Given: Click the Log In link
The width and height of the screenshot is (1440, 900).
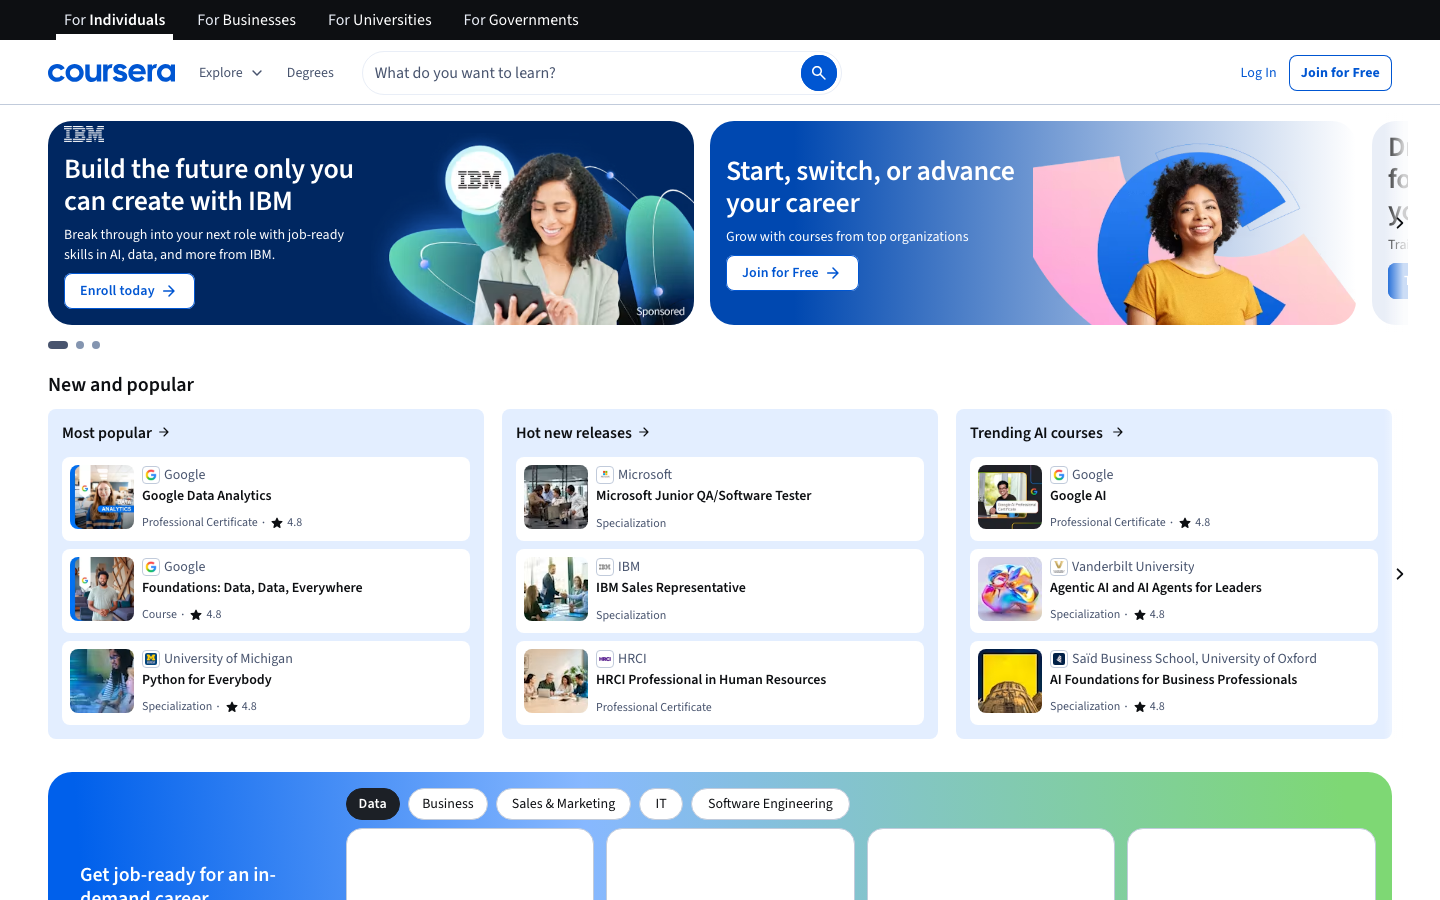Looking at the screenshot, I should pyautogui.click(x=1258, y=73).
